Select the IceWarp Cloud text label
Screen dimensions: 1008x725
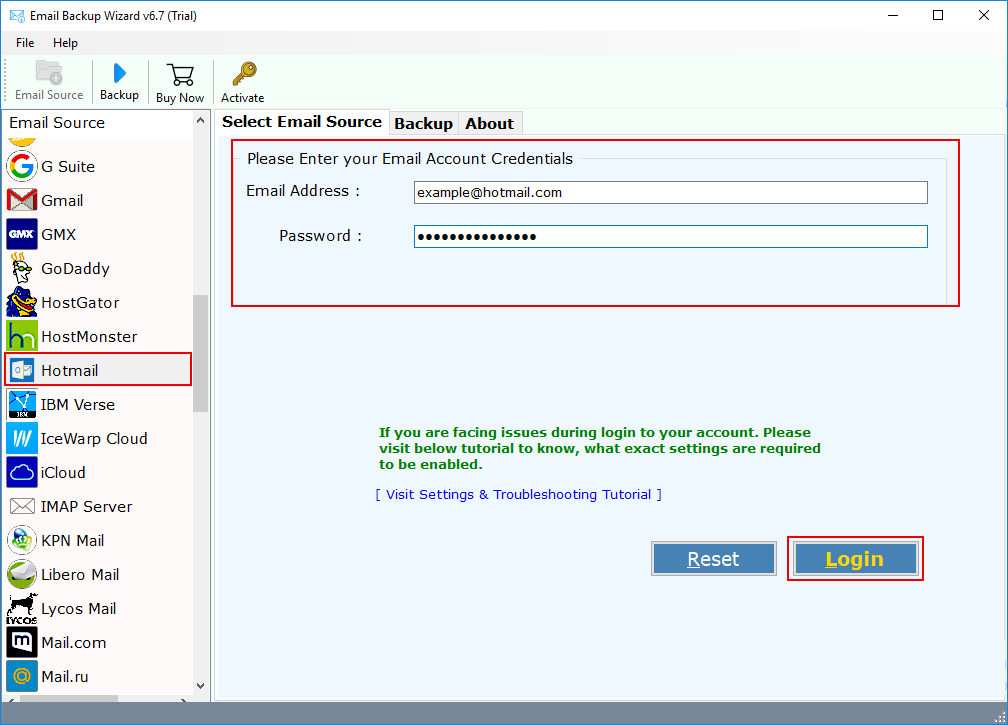pos(94,438)
